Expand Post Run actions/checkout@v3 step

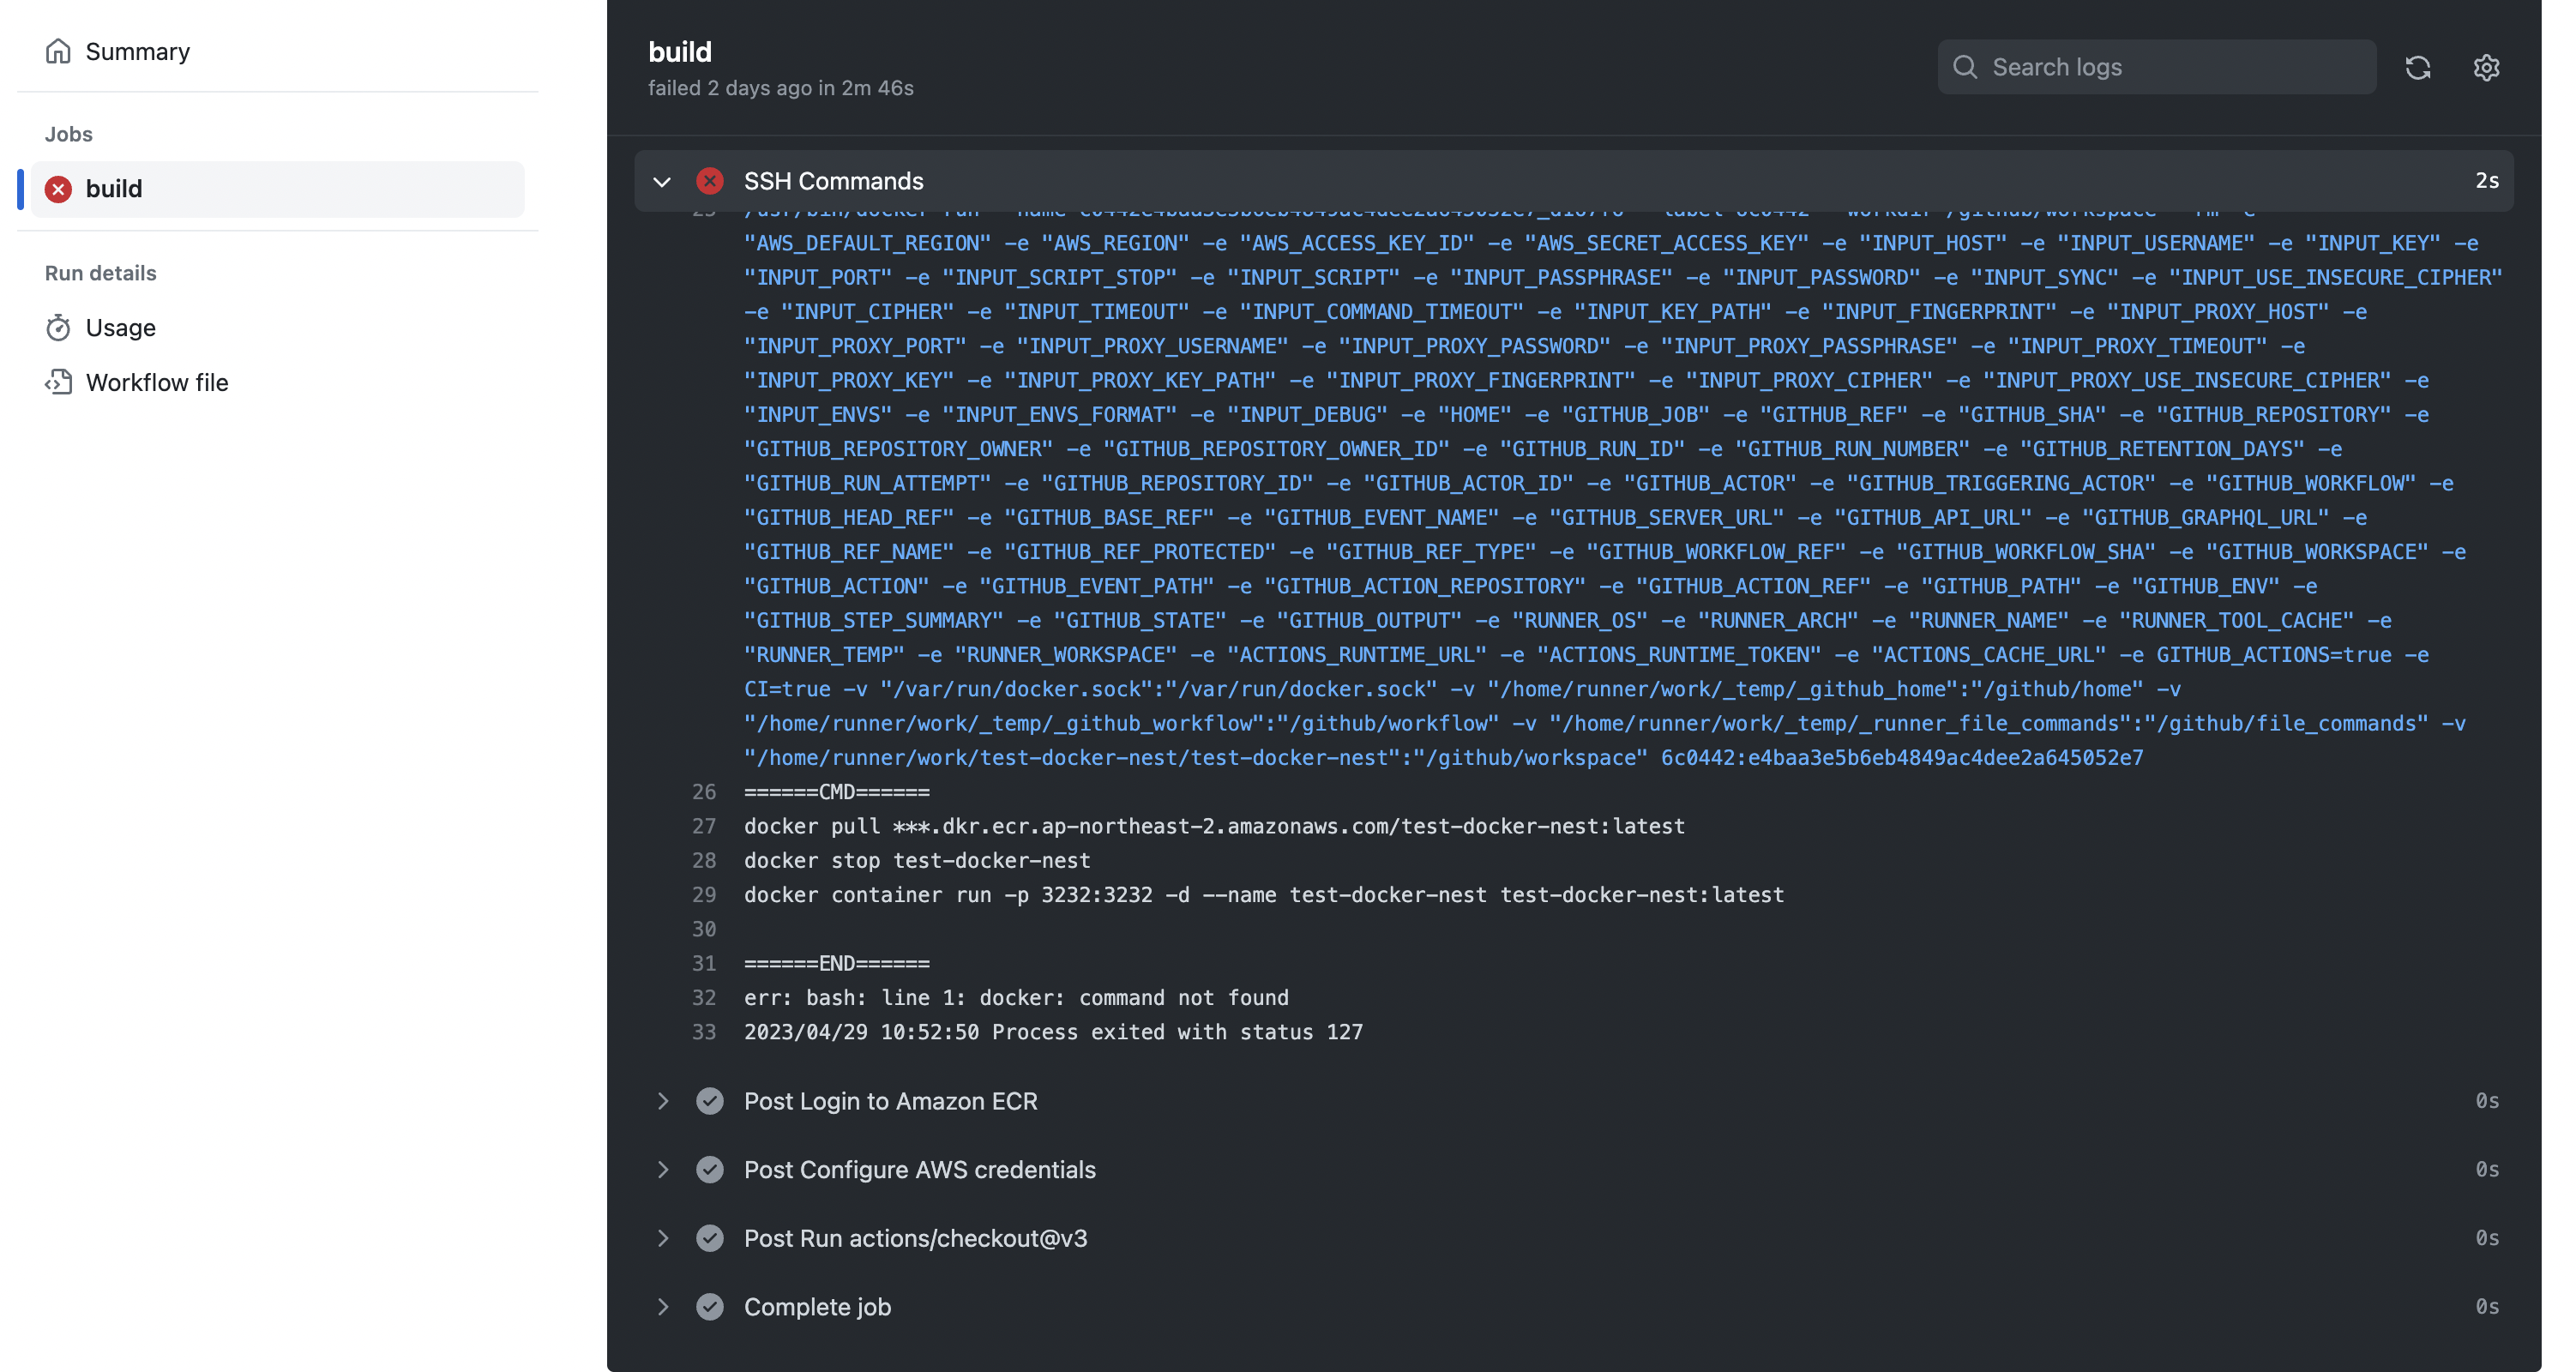coord(662,1238)
